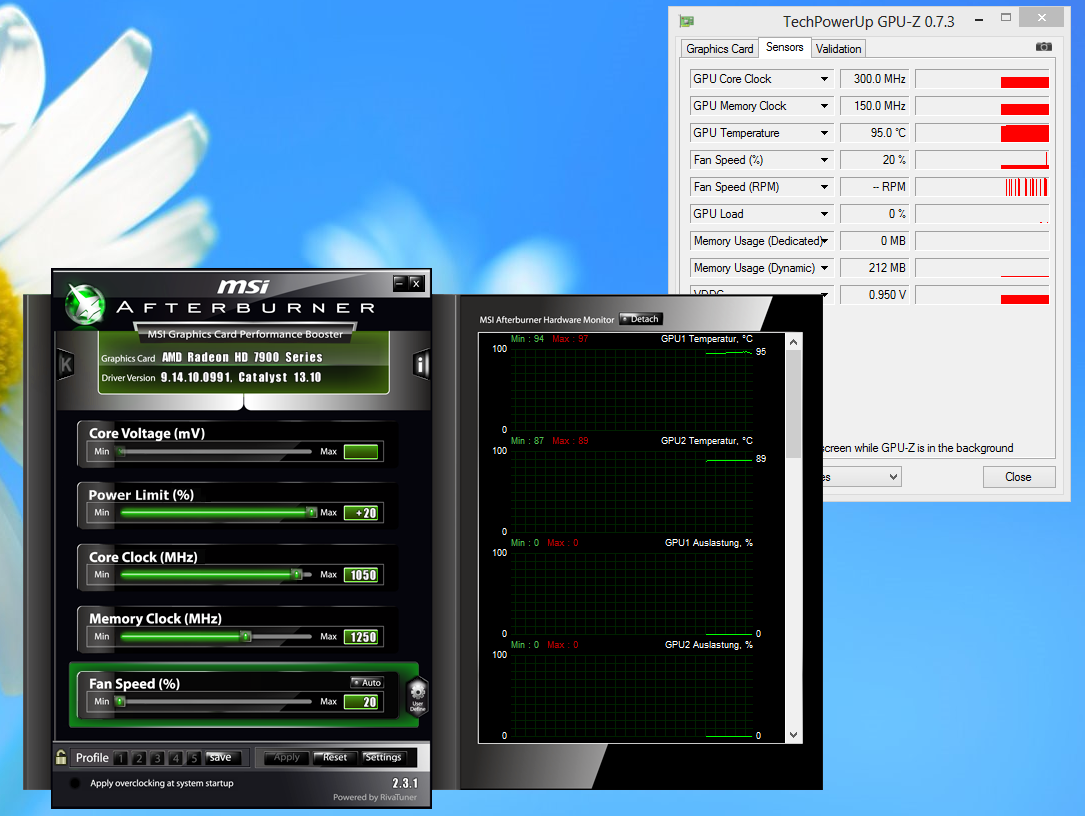Open User Define fan settings gear
Image resolution: width=1085 pixels, height=816 pixels.
point(417,696)
